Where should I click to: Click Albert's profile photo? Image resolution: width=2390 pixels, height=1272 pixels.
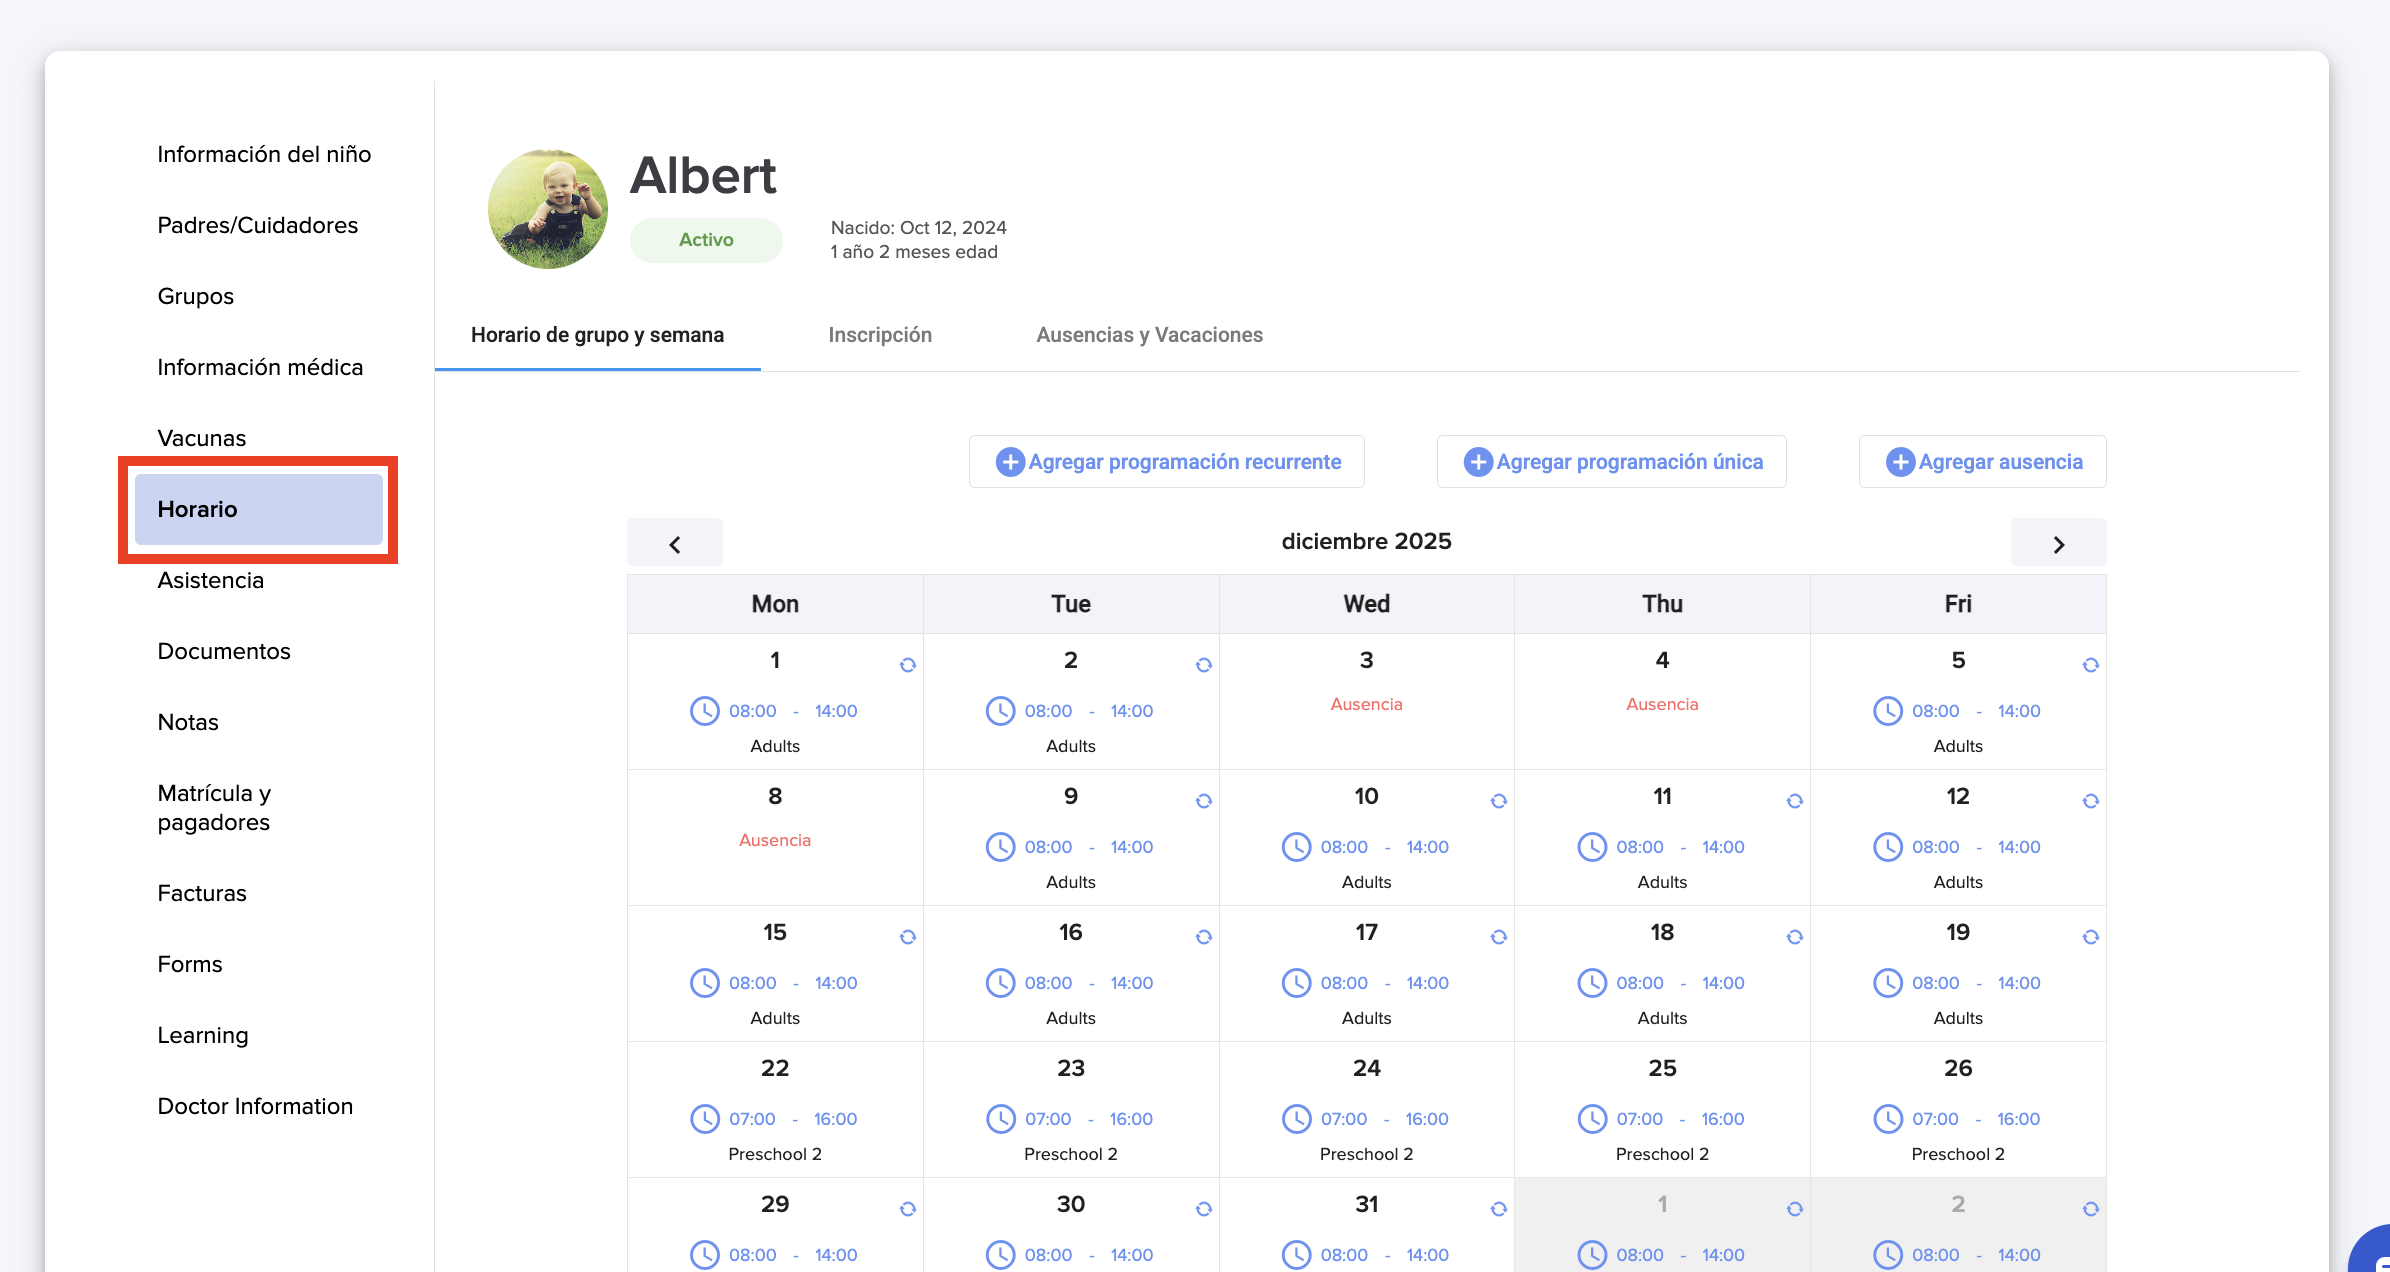[x=548, y=209]
